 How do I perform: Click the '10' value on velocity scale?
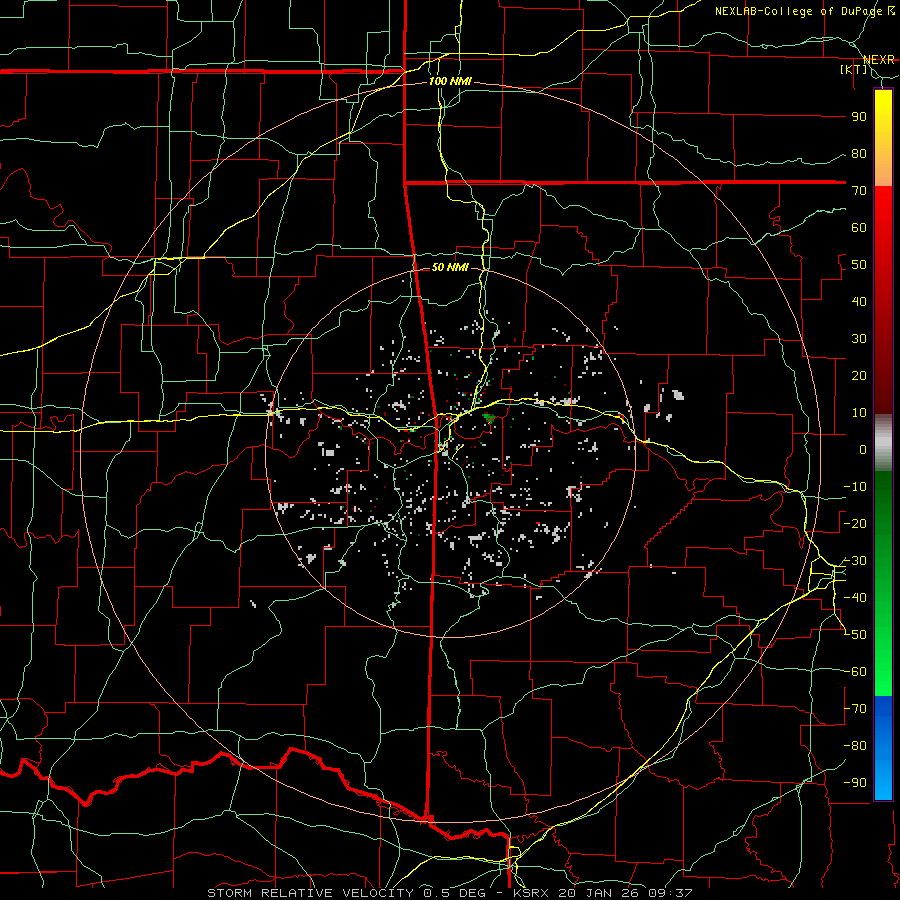[859, 413]
